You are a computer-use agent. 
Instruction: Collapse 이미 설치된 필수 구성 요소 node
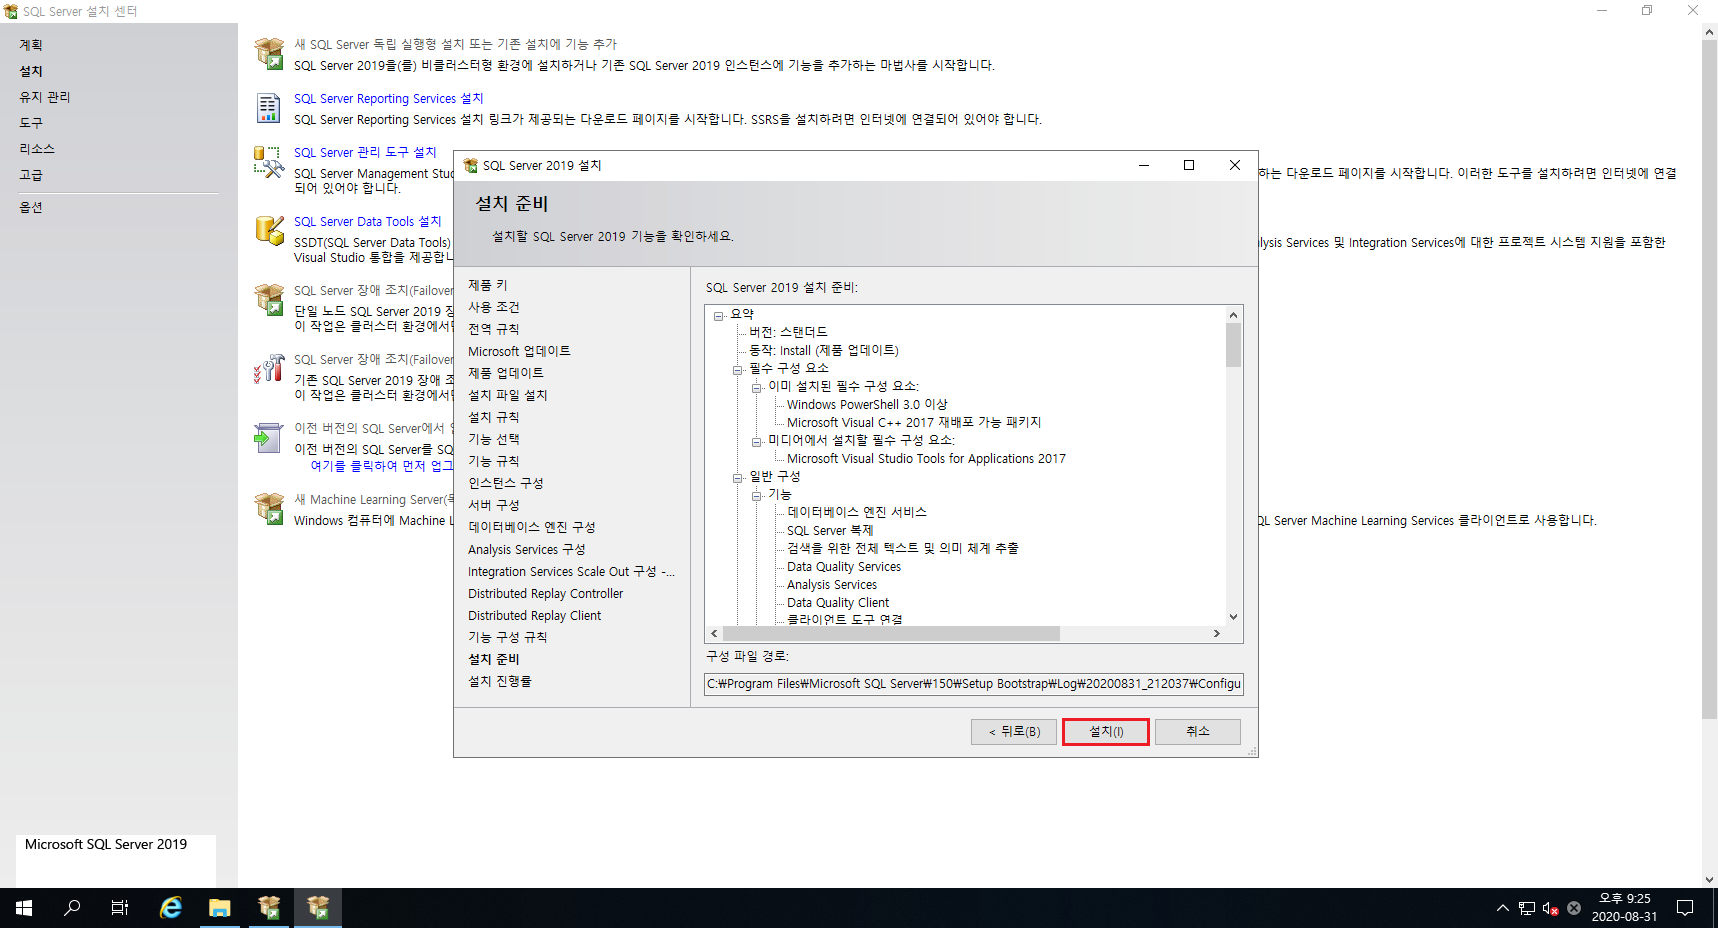point(756,387)
